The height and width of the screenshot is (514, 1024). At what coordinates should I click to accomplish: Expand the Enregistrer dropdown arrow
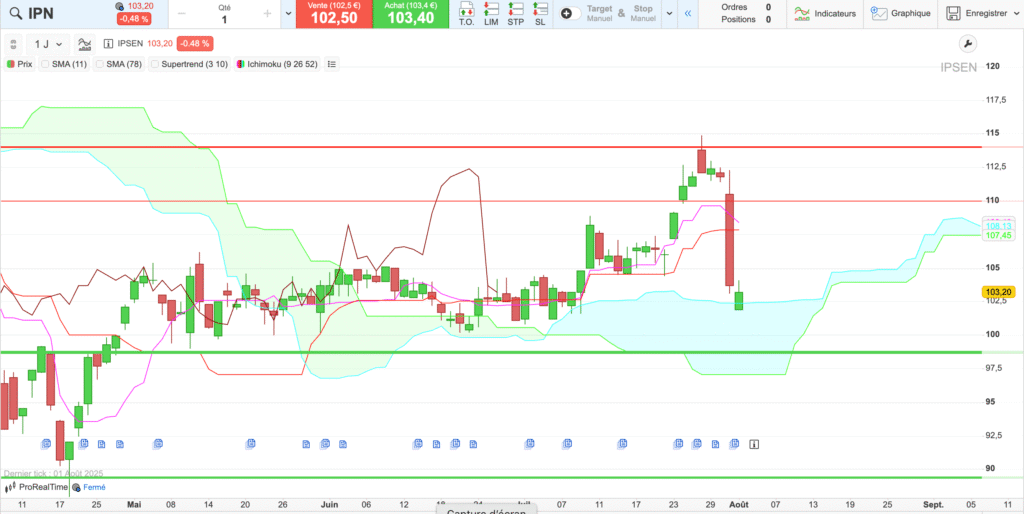[x=1017, y=14]
